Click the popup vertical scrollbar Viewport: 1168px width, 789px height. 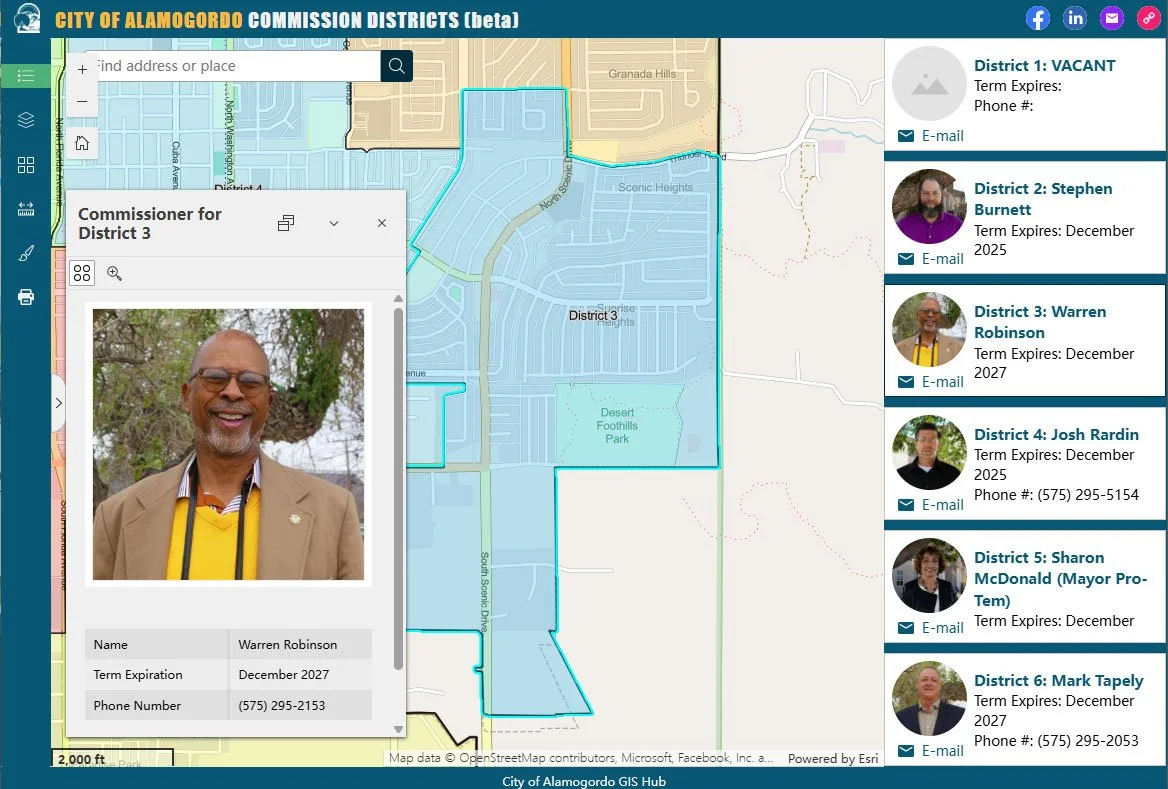click(x=399, y=489)
